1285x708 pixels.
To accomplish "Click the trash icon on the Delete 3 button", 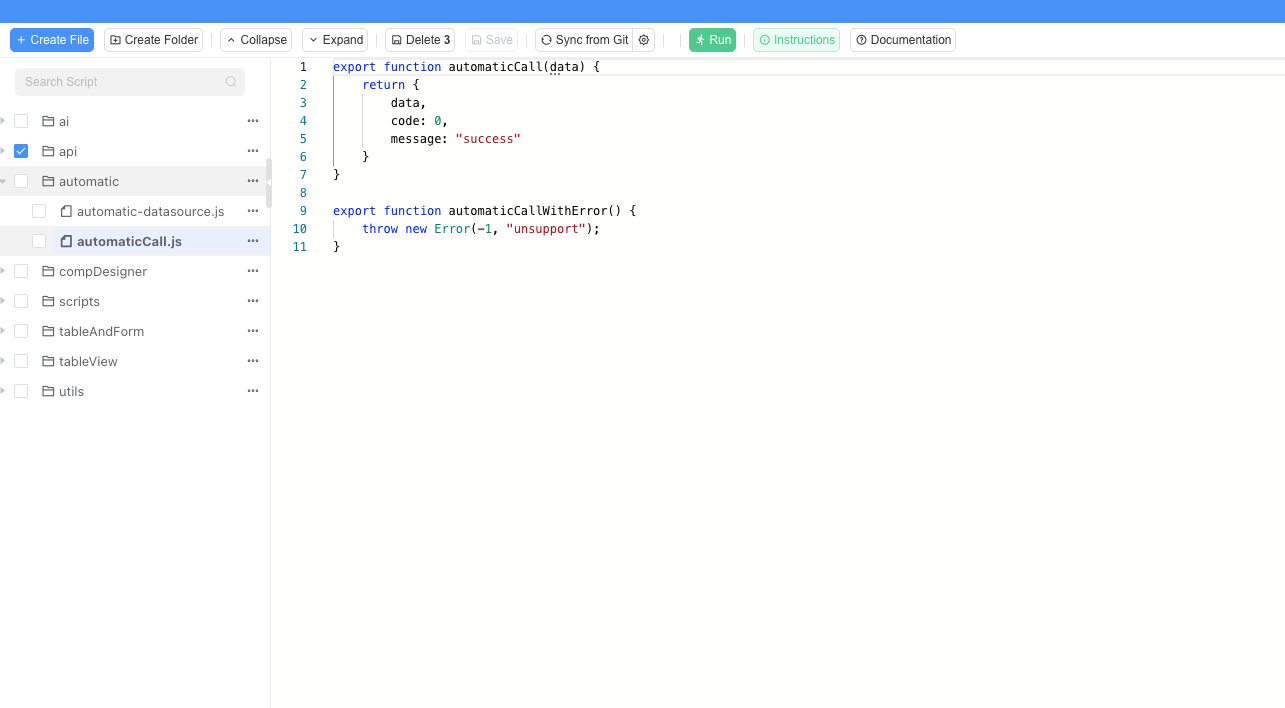I will pyautogui.click(x=396, y=40).
